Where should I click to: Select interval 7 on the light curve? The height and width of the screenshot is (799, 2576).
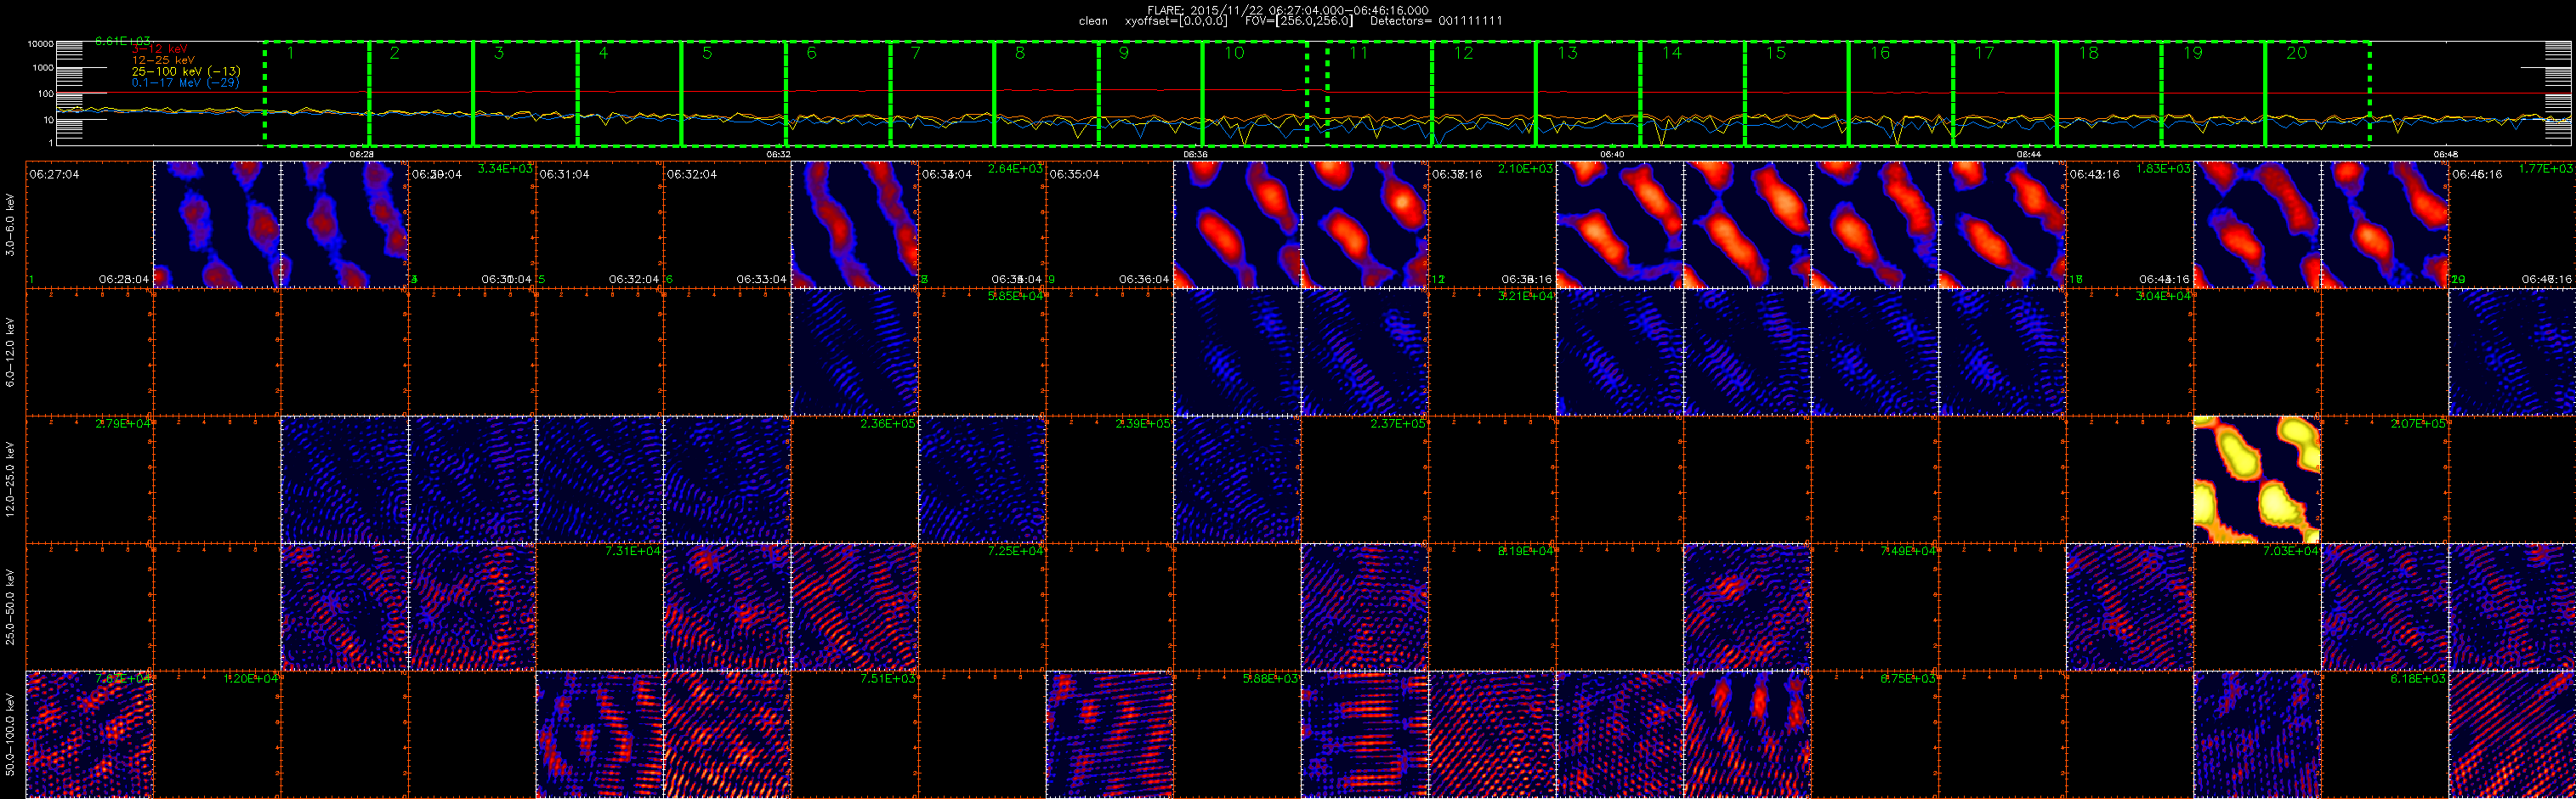pyautogui.click(x=942, y=94)
